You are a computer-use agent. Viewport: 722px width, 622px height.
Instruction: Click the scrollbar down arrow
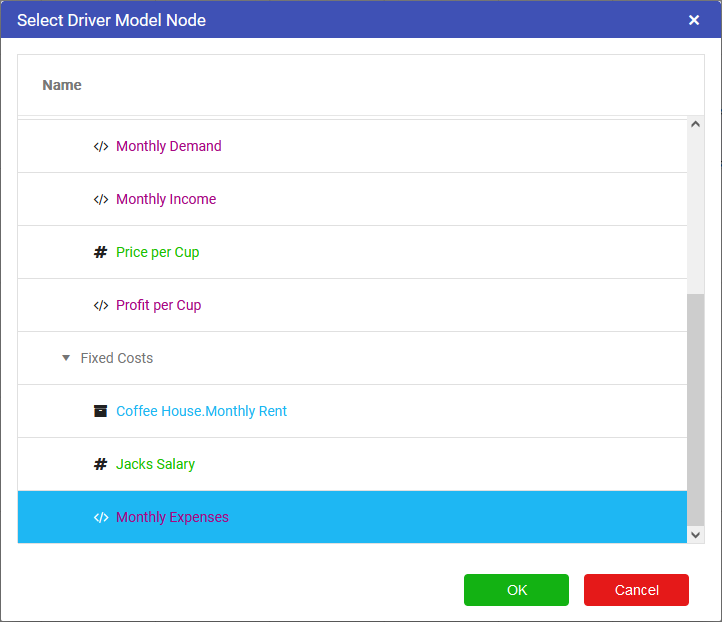point(696,536)
